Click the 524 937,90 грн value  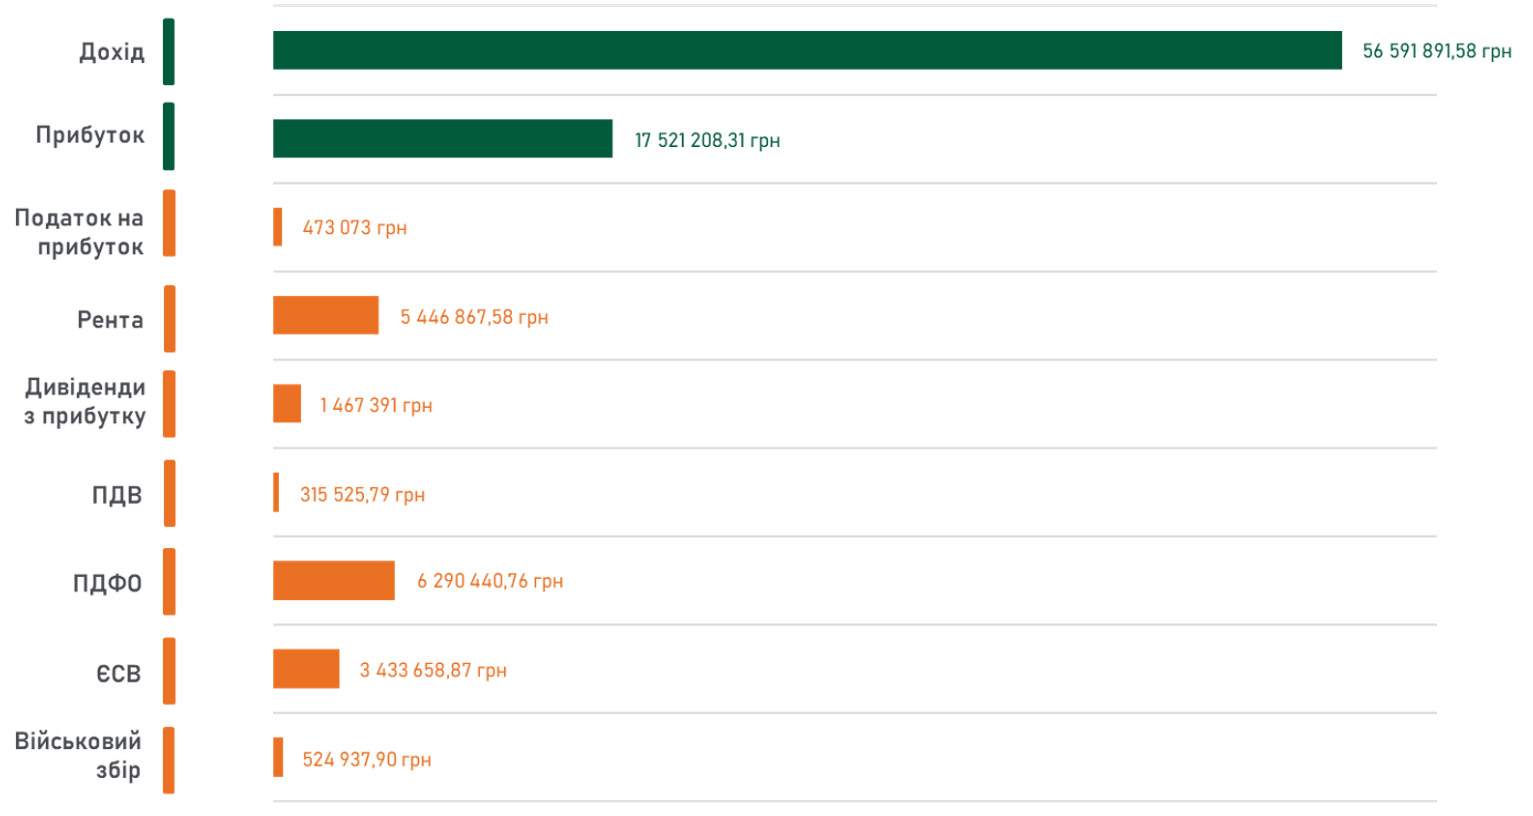[x=366, y=760]
